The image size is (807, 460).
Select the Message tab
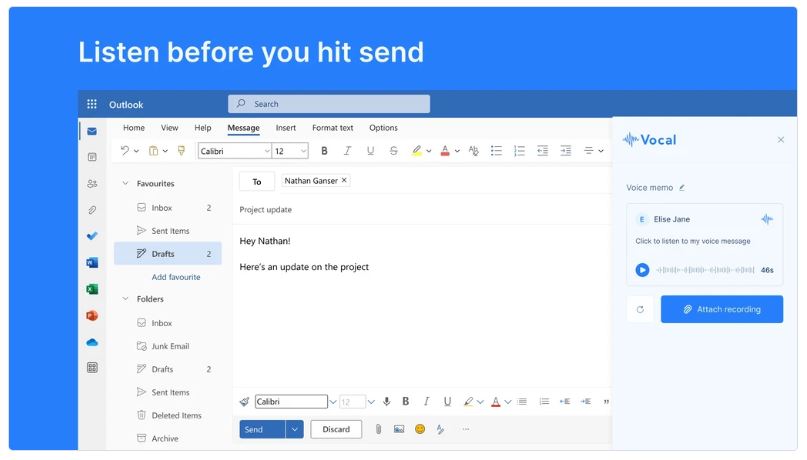coord(243,128)
